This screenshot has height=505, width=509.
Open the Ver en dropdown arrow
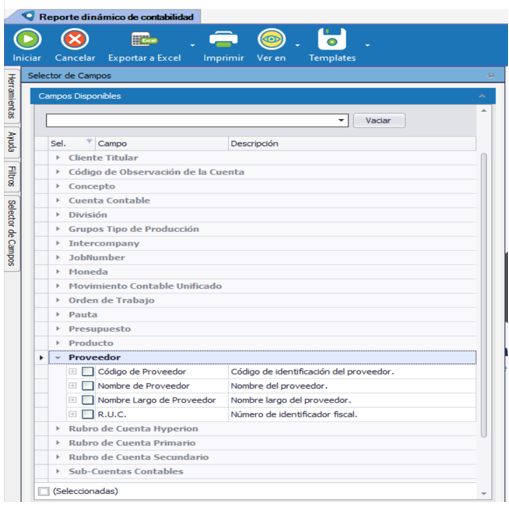tap(297, 45)
